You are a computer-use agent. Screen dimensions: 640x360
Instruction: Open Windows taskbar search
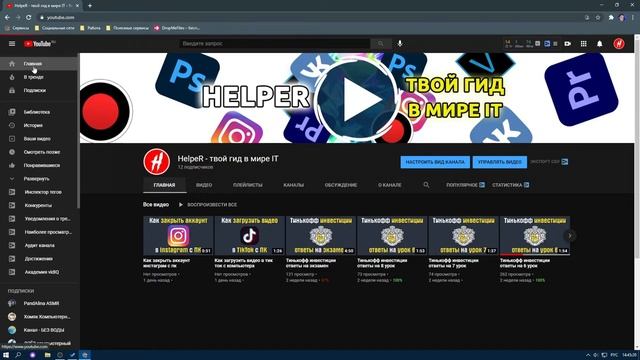click(18, 355)
